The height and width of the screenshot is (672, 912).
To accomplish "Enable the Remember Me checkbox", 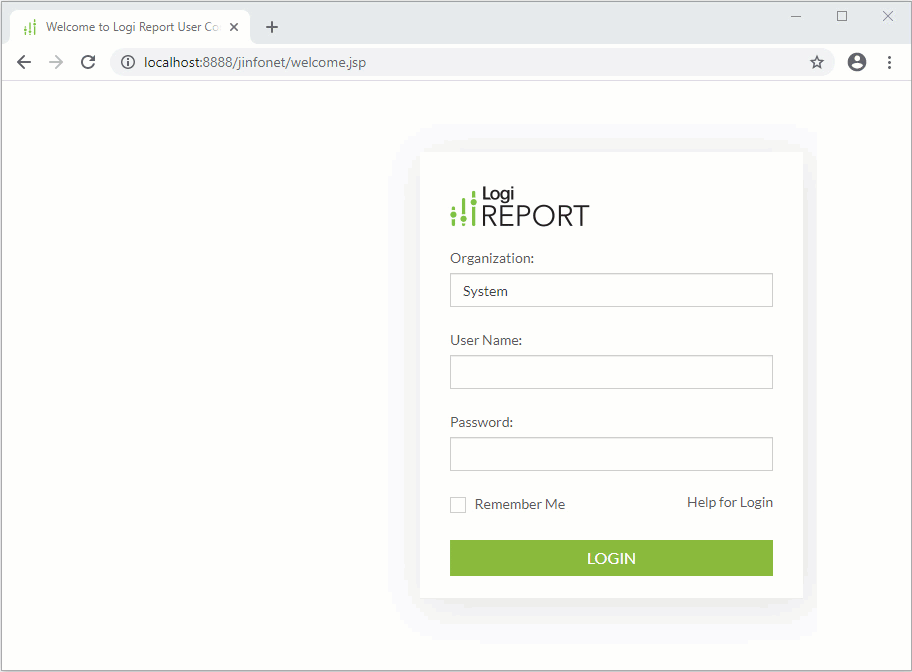I will [458, 505].
